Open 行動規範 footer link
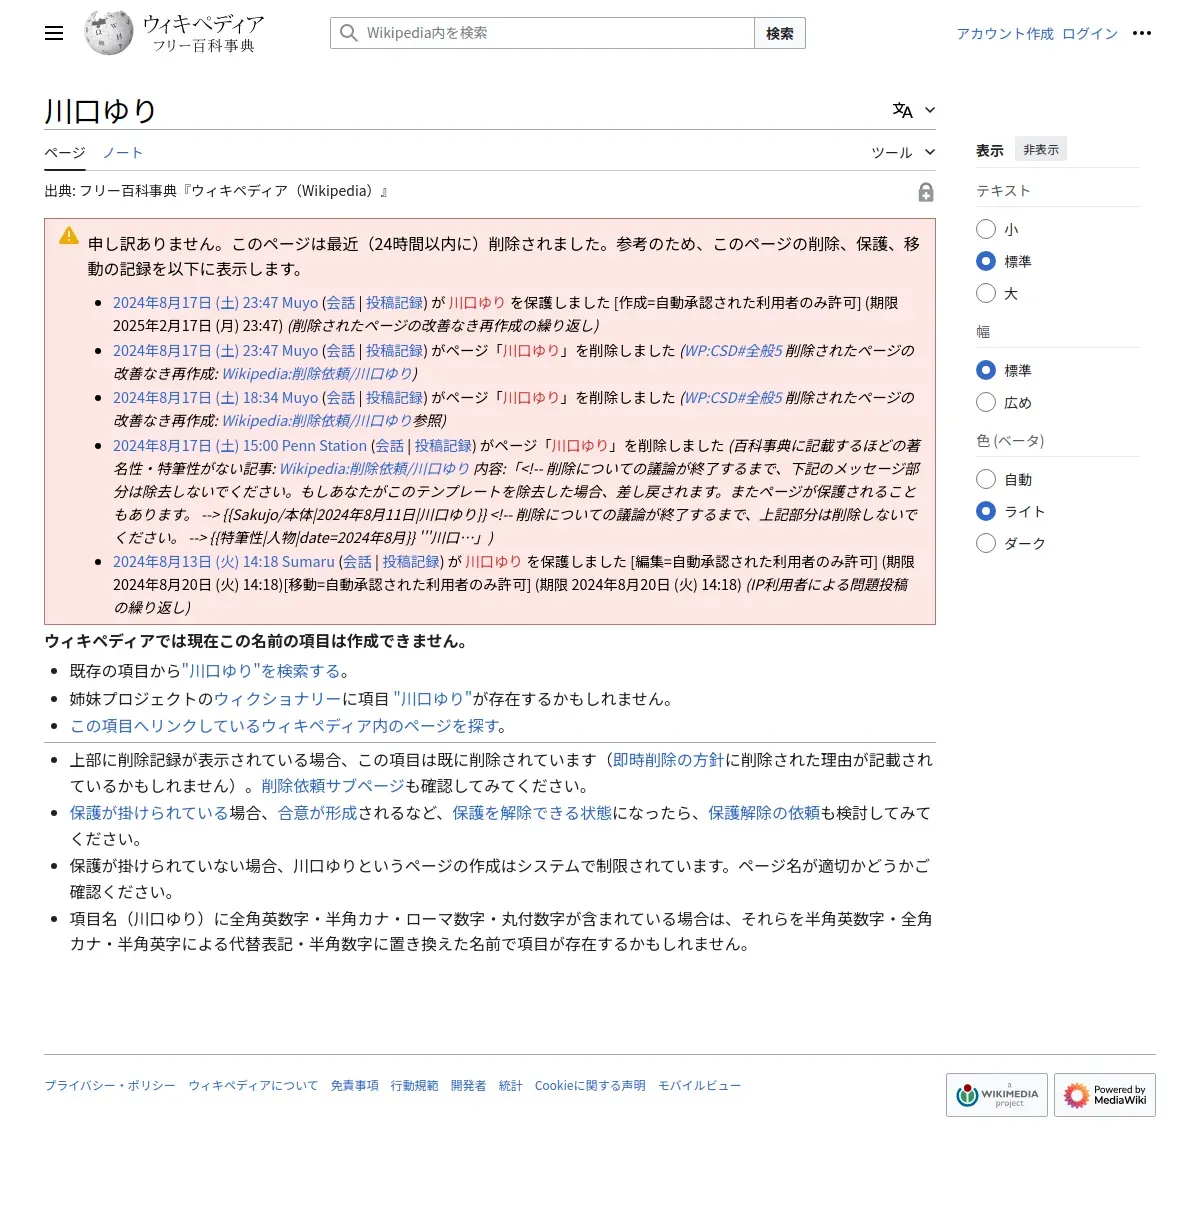This screenshot has width=1200, height=1205. coord(415,1085)
